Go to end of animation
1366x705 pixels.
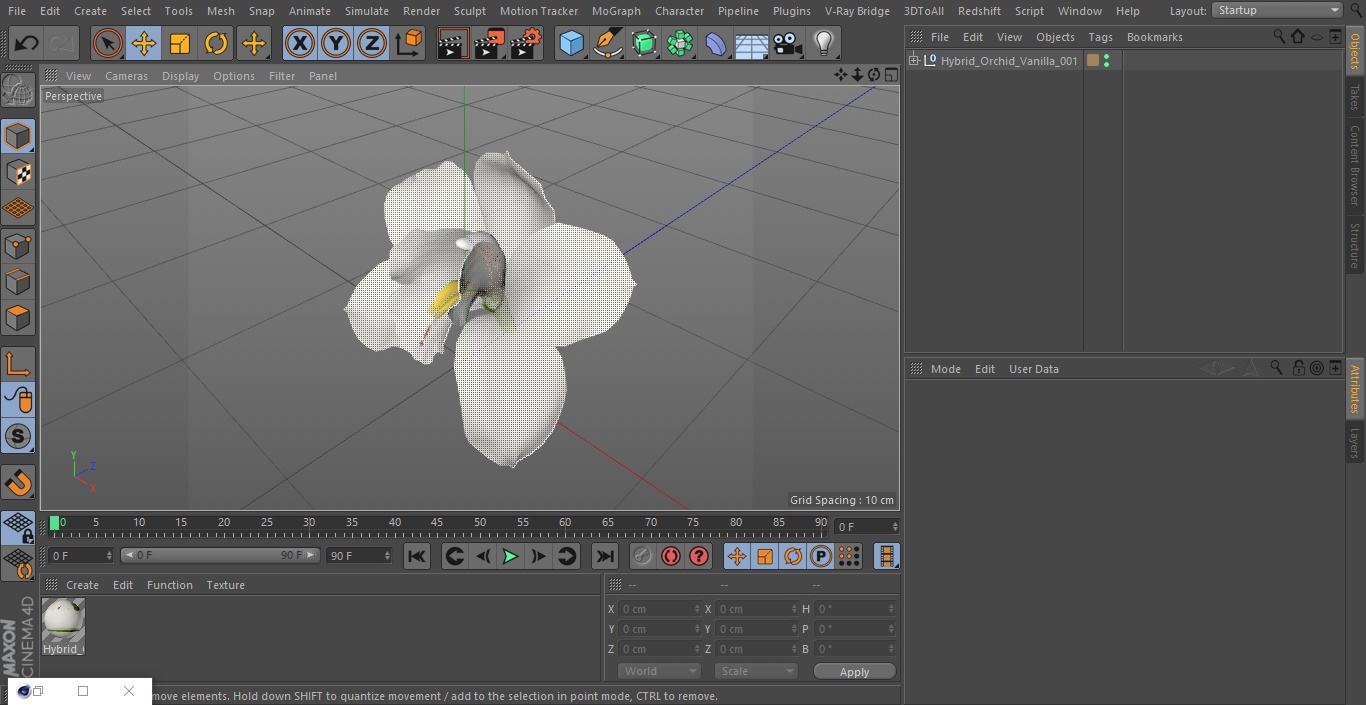(604, 557)
